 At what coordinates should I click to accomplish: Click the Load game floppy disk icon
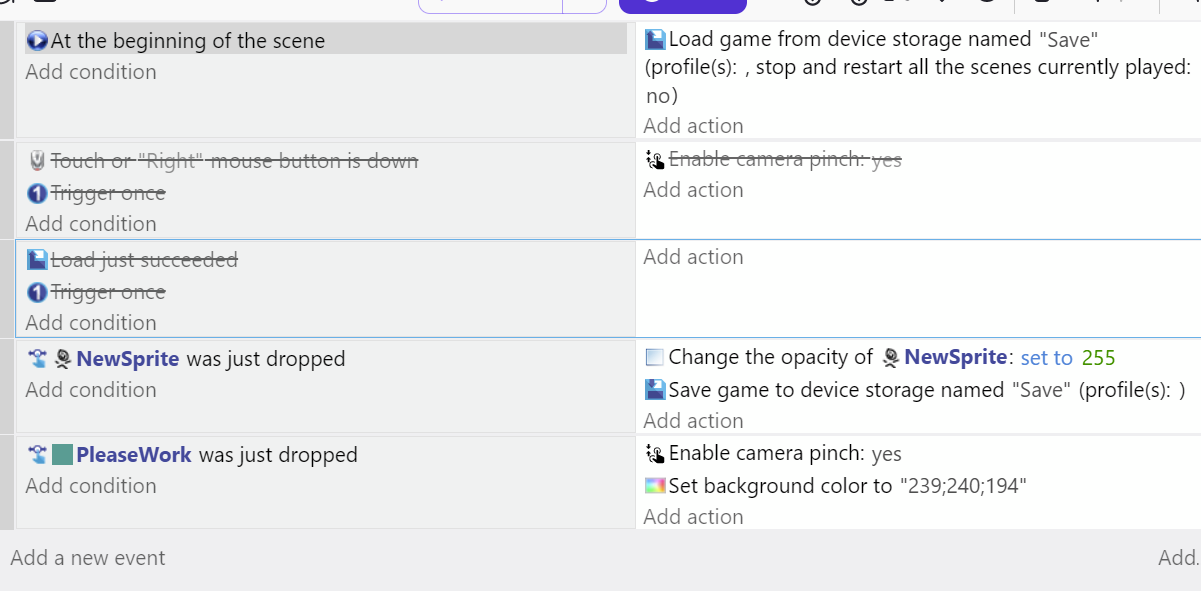coord(655,40)
